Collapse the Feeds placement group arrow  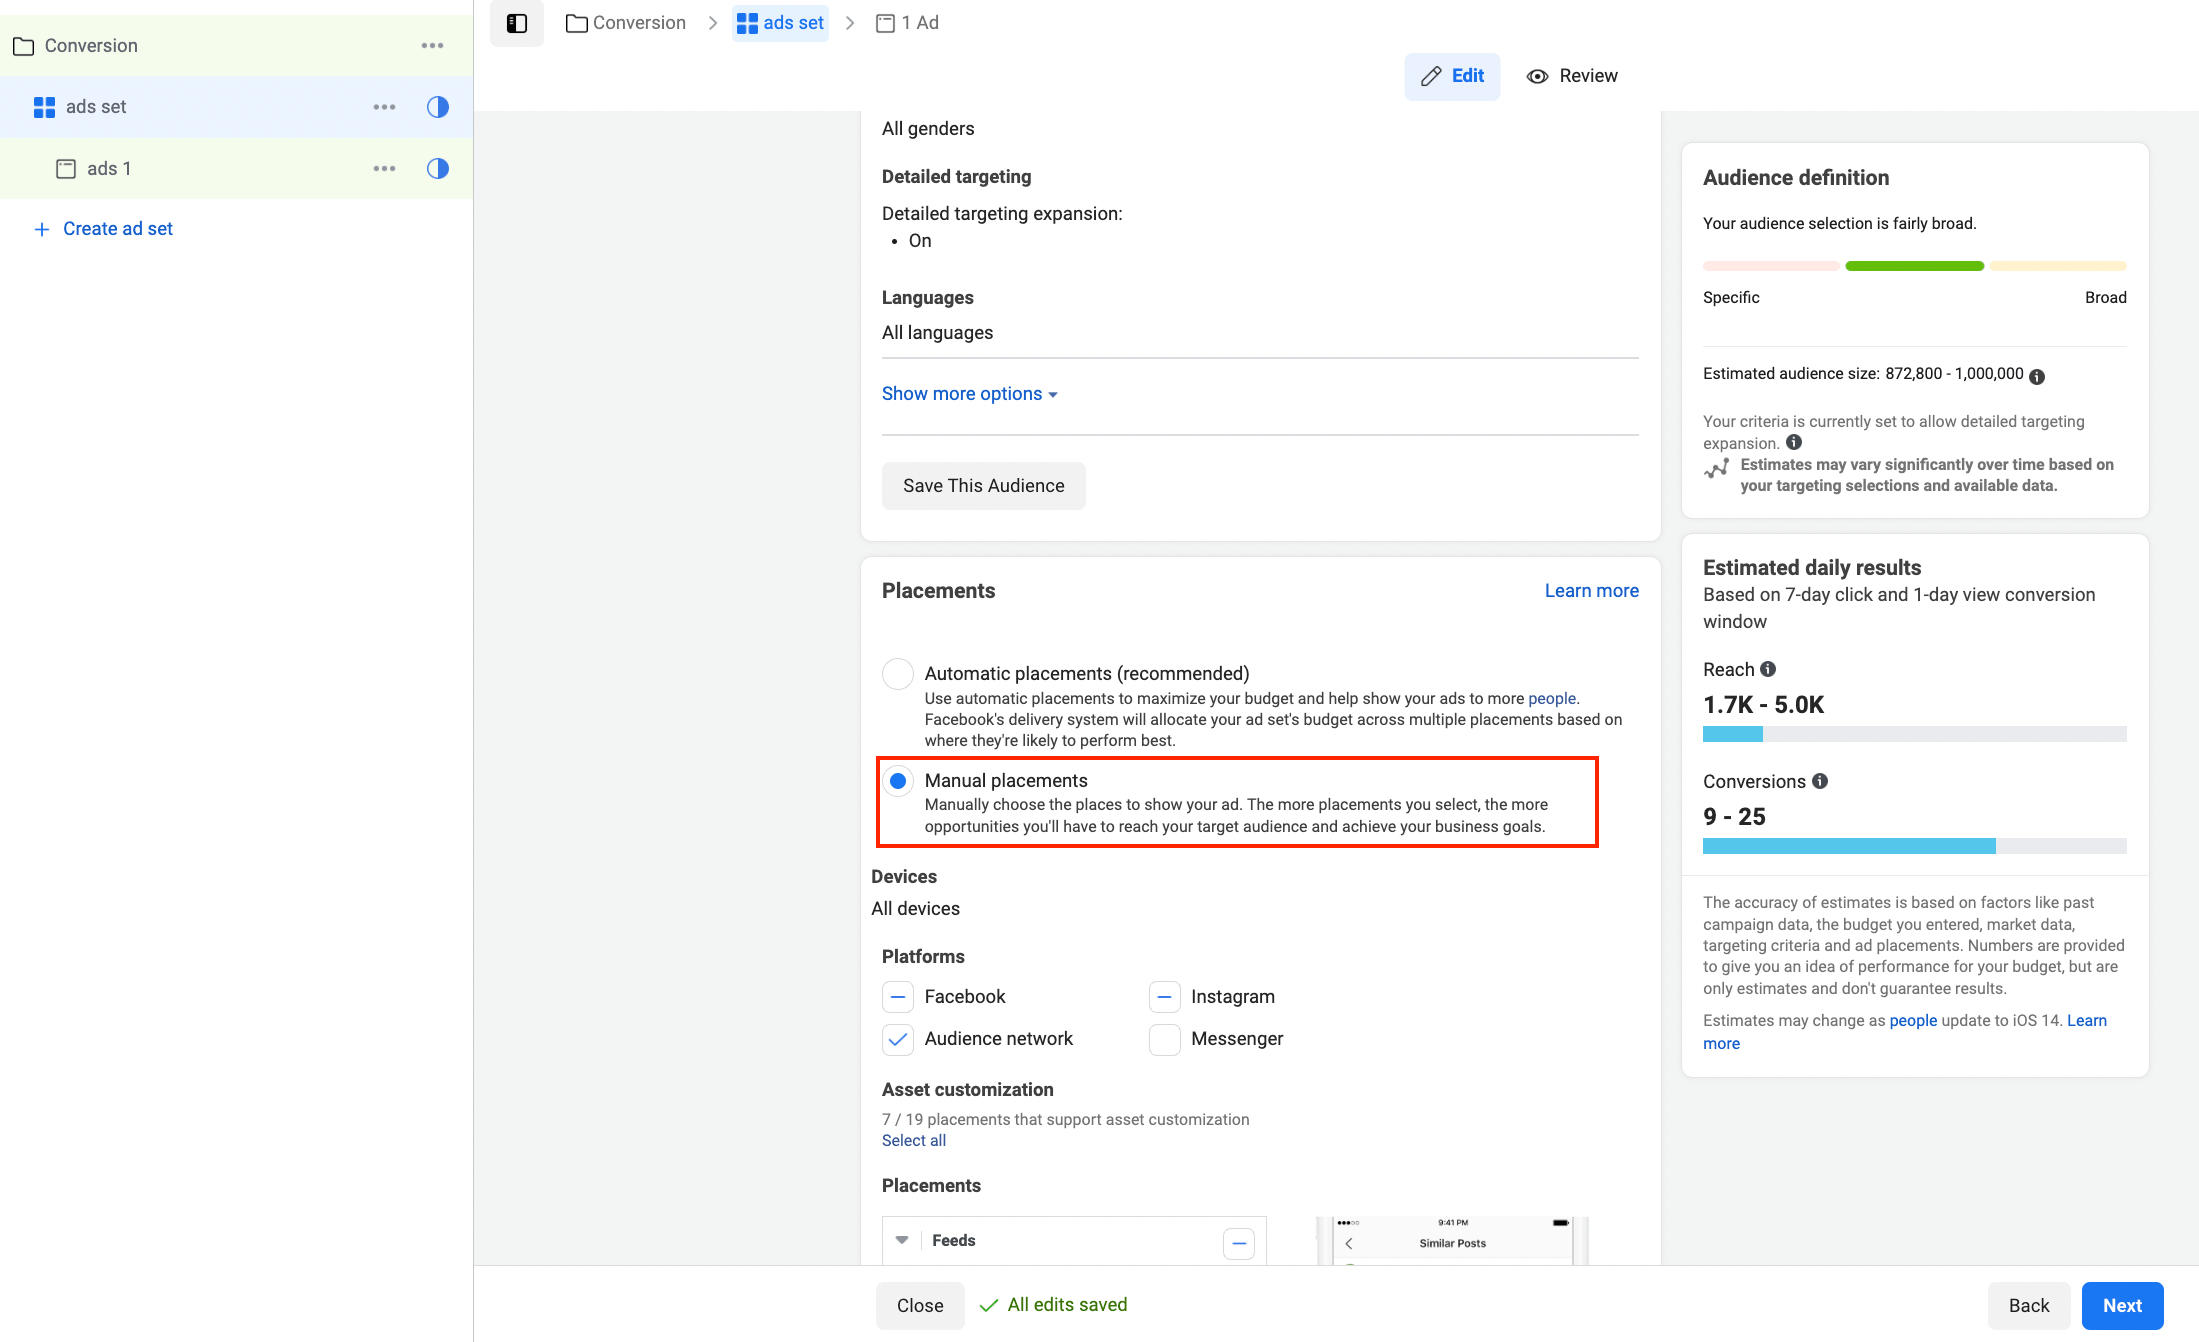902,1240
